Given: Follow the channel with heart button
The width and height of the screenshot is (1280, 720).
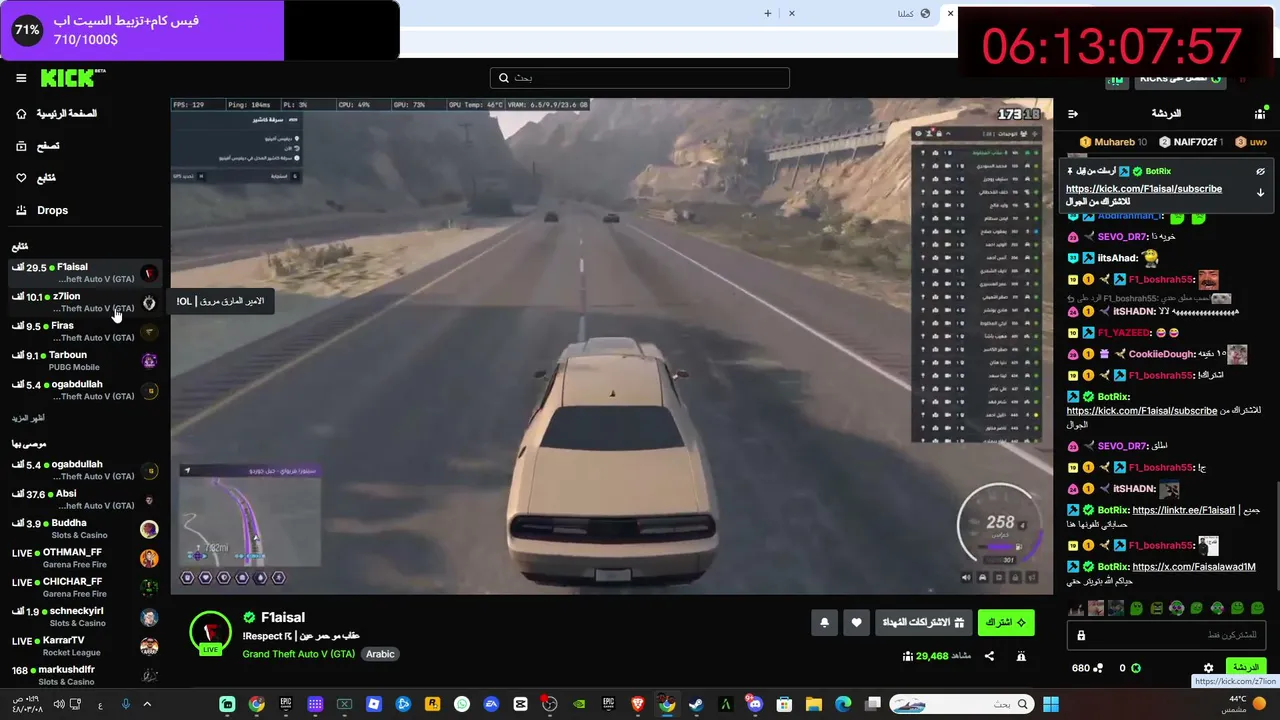Looking at the screenshot, I should pos(856,622).
